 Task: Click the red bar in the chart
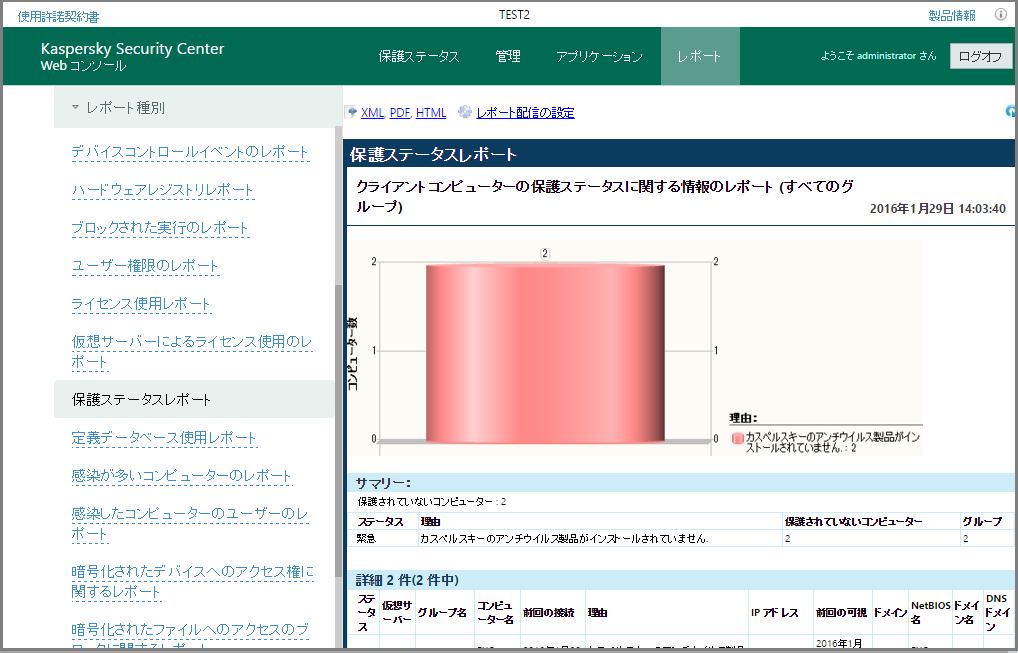tap(545, 352)
